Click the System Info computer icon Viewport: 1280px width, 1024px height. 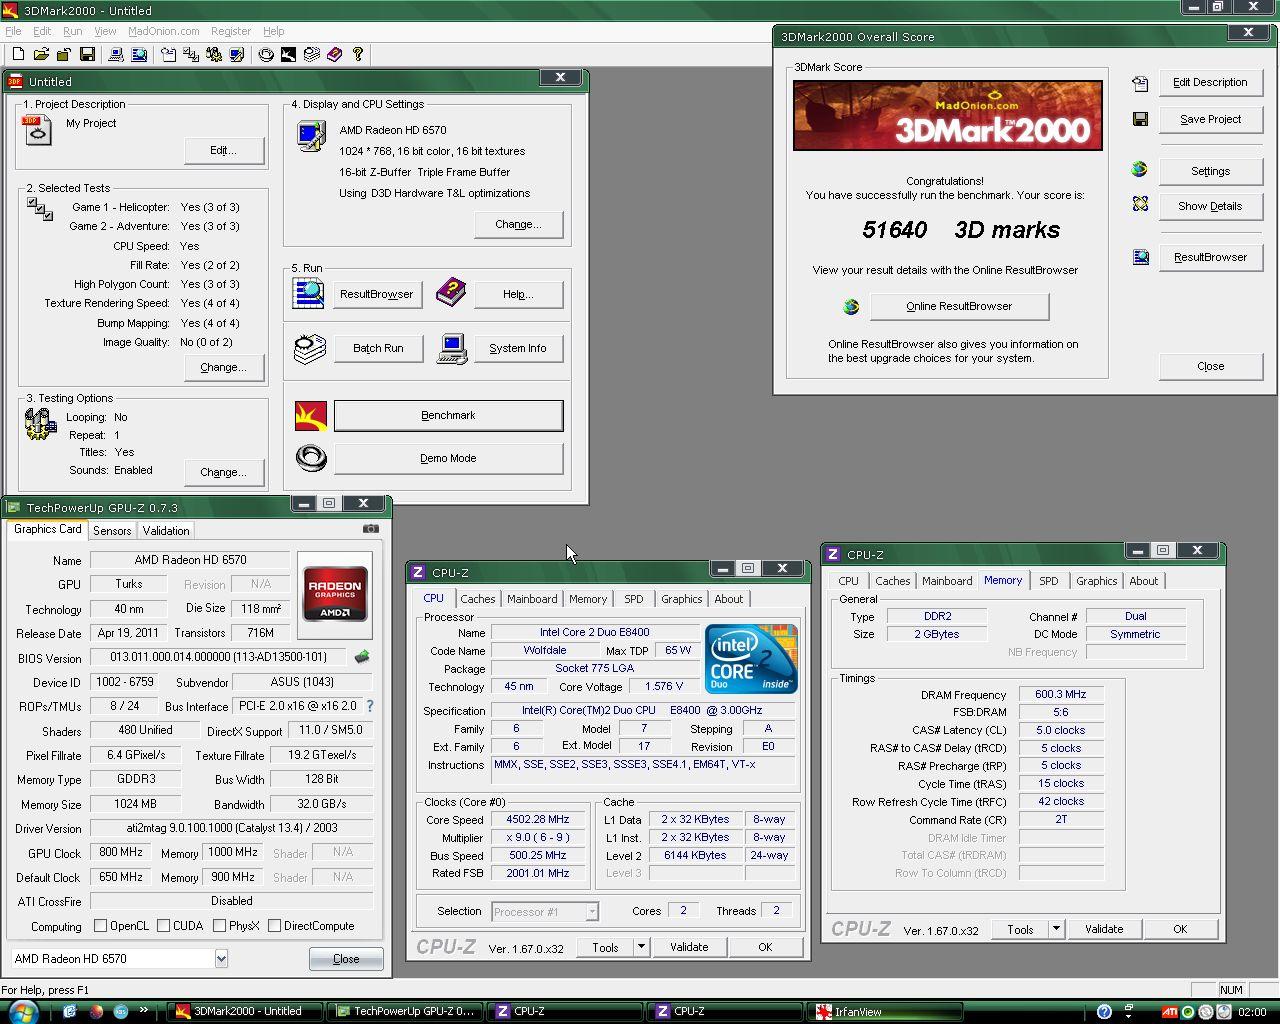coord(452,348)
